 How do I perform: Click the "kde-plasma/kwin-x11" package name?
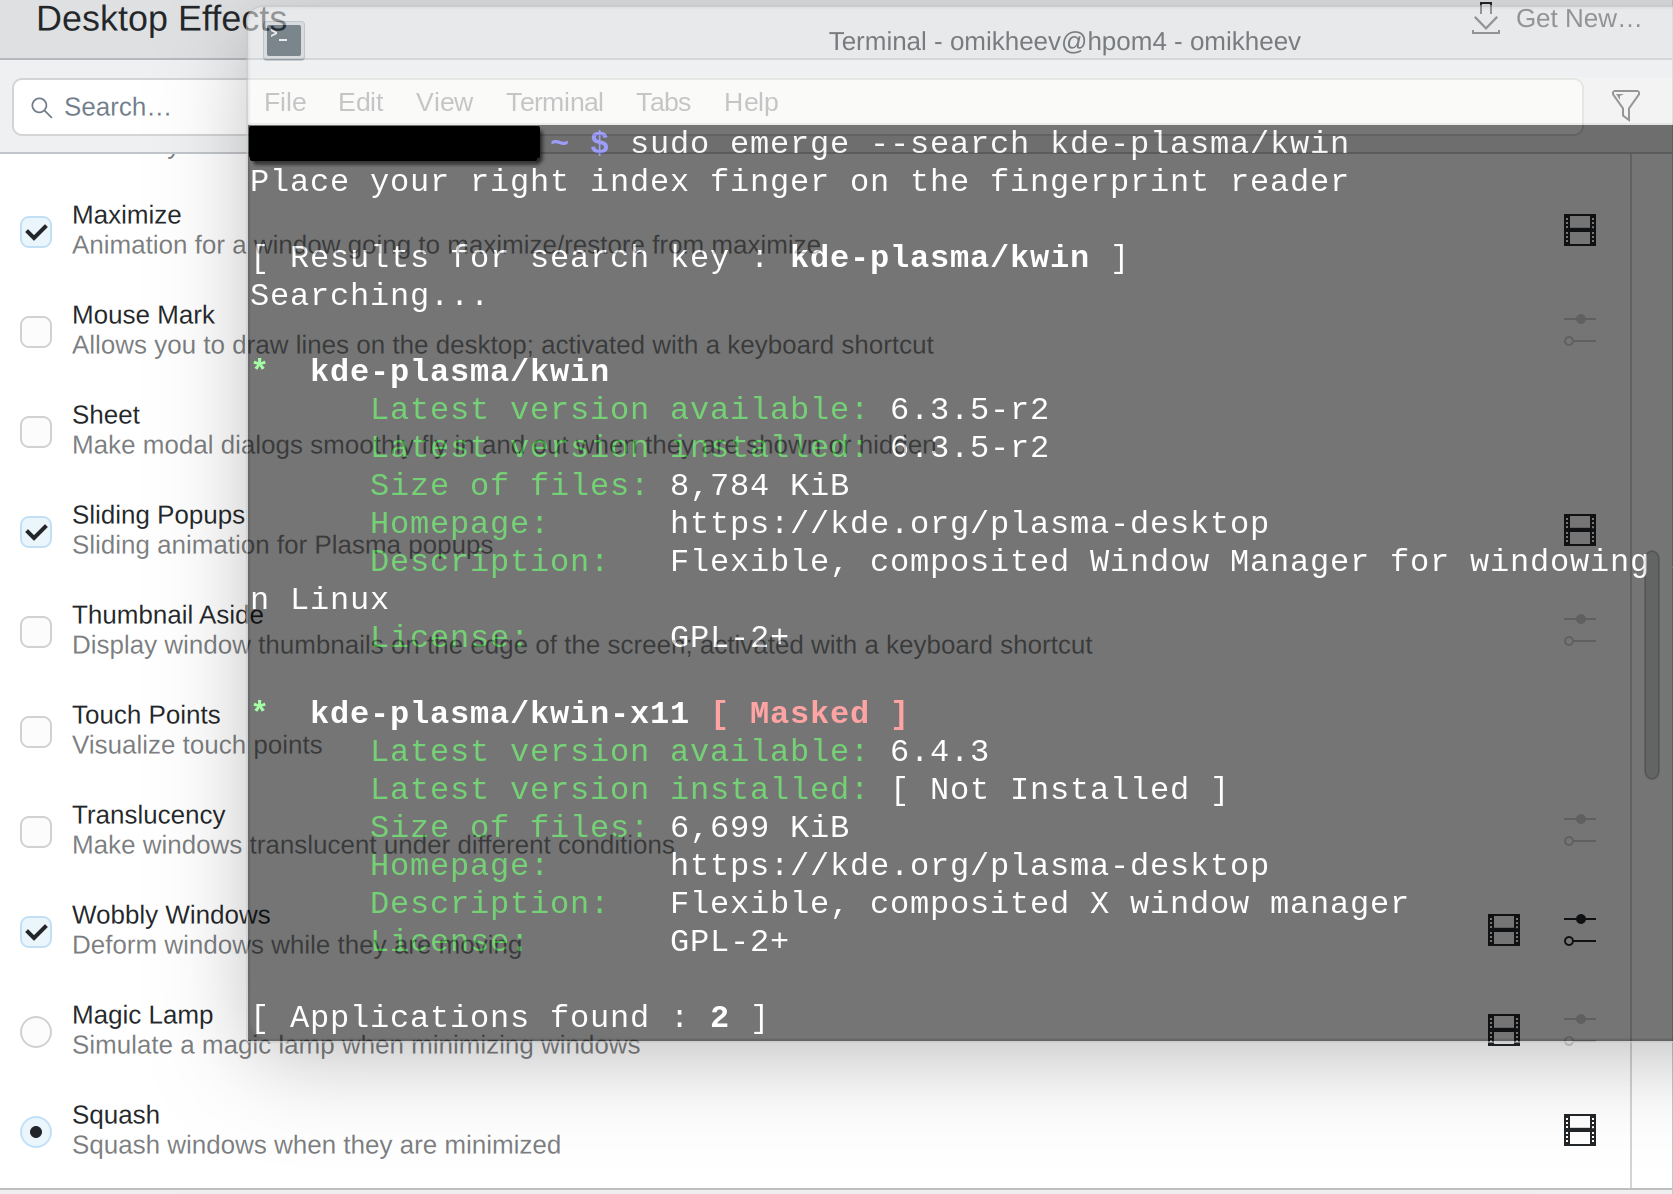[x=499, y=713]
